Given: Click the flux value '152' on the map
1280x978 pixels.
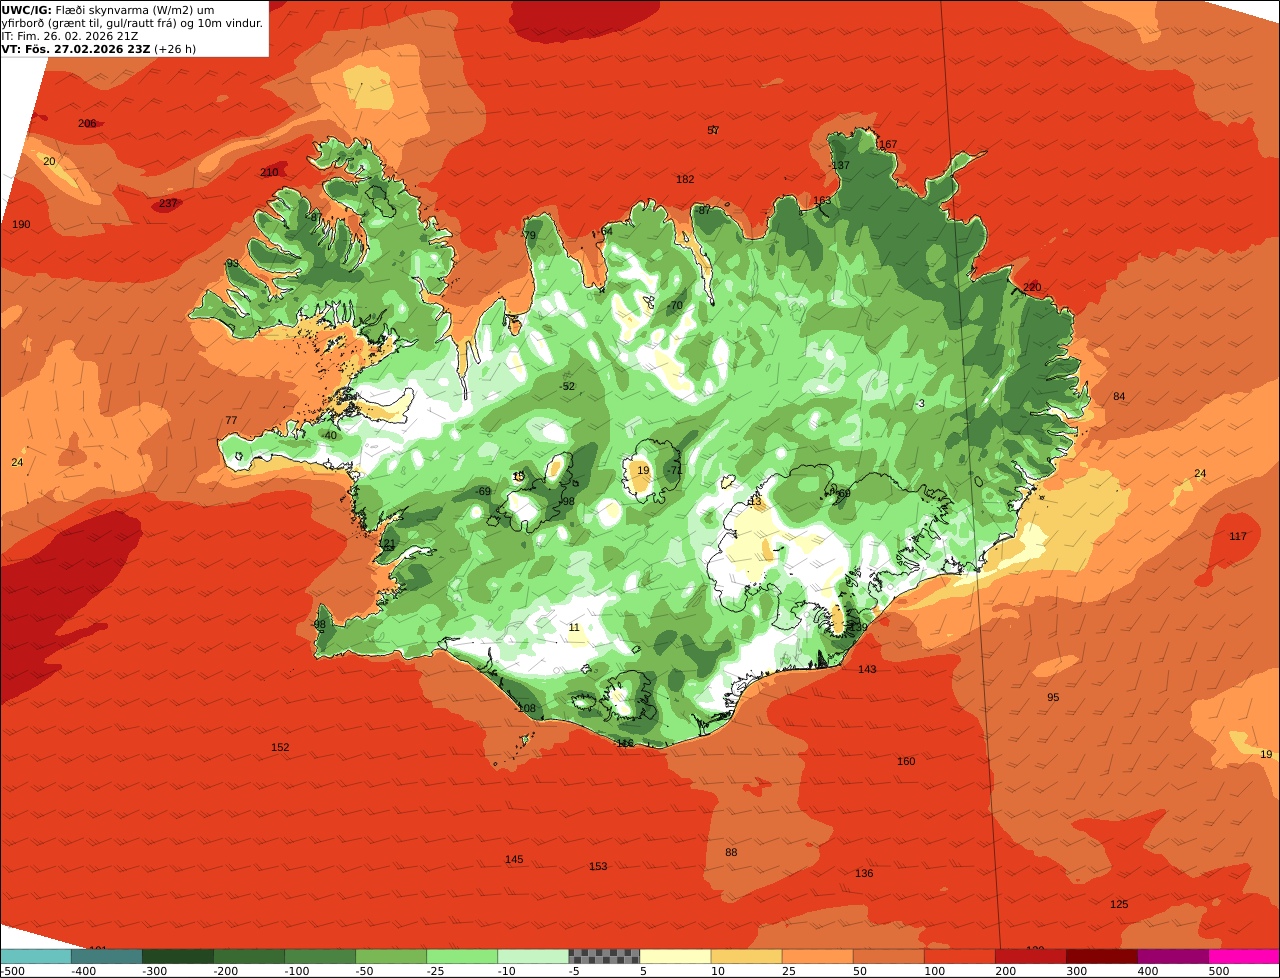Looking at the screenshot, I should click(280, 747).
